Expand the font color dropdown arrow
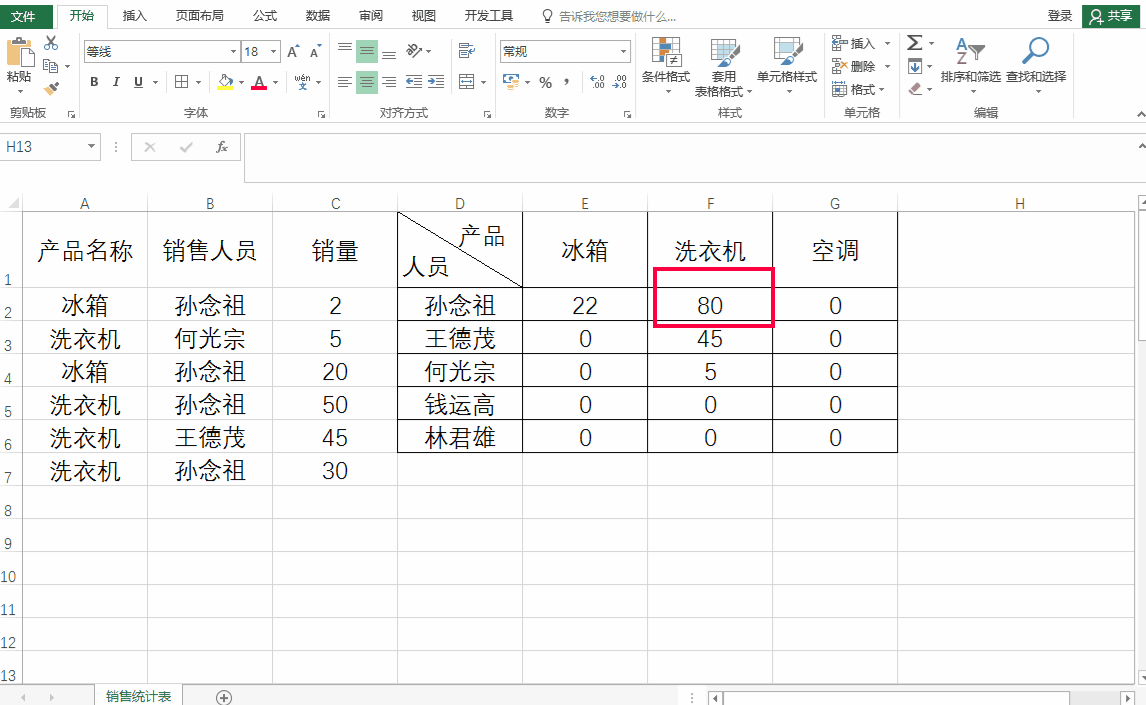The image size is (1146, 705). [276, 83]
